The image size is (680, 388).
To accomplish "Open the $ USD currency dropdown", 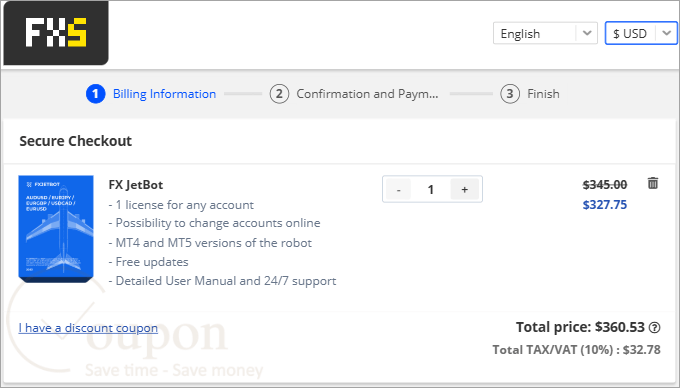I will 641,33.
